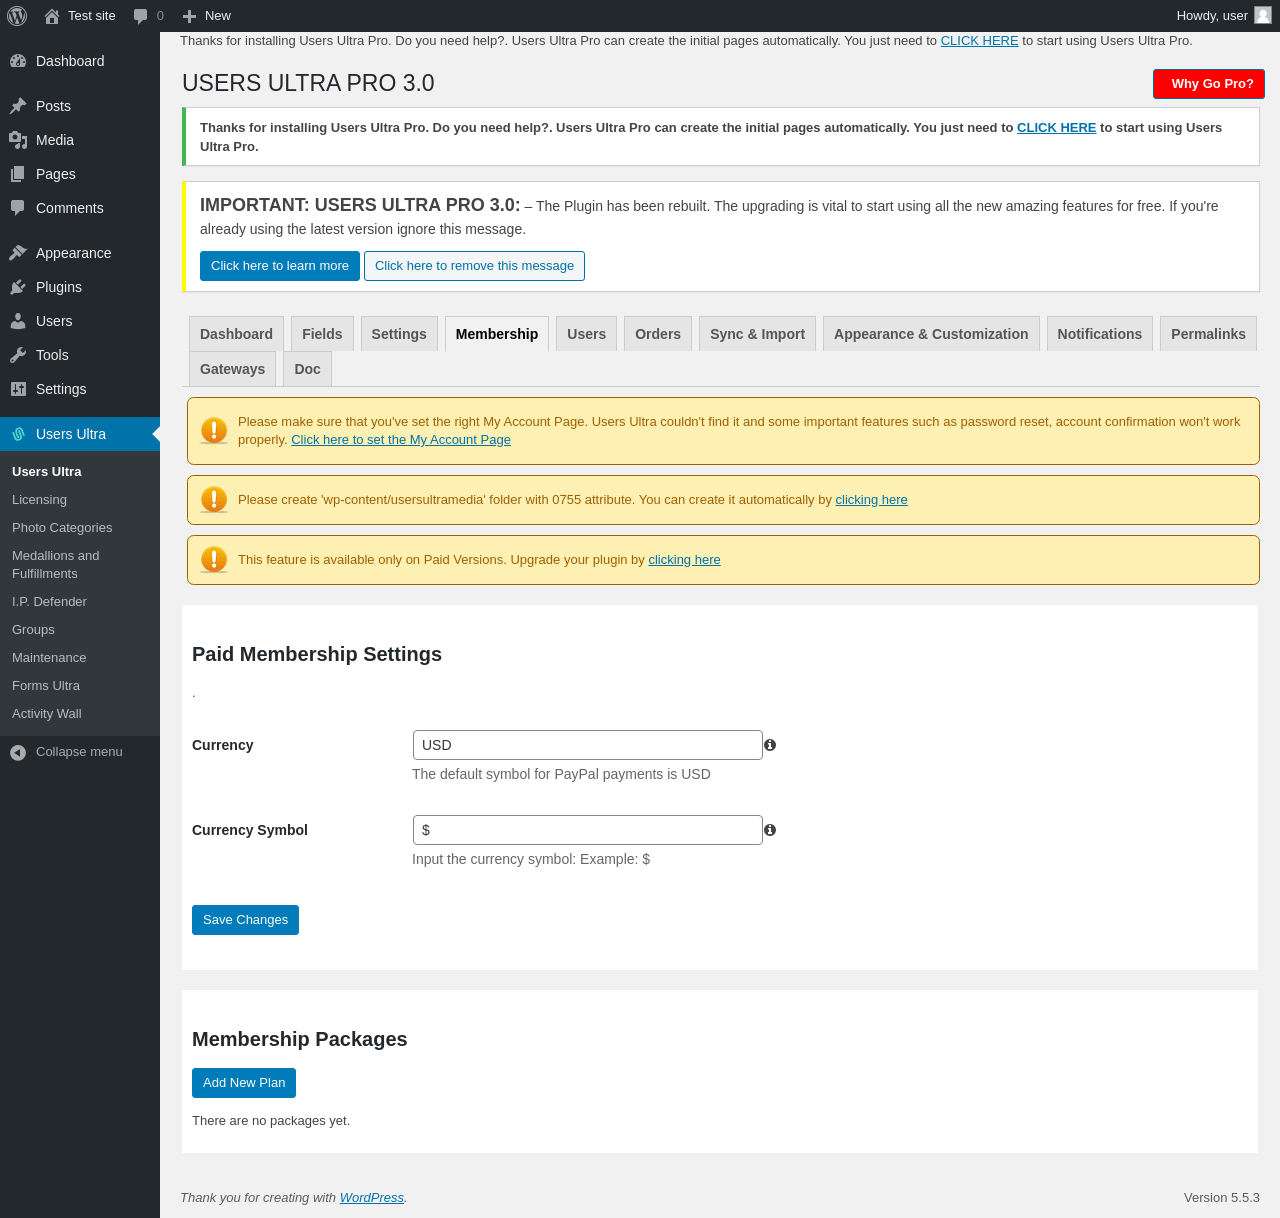The image size is (1280, 1218).
Task: Open Photo Categories submenu item
Action: [80, 528]
